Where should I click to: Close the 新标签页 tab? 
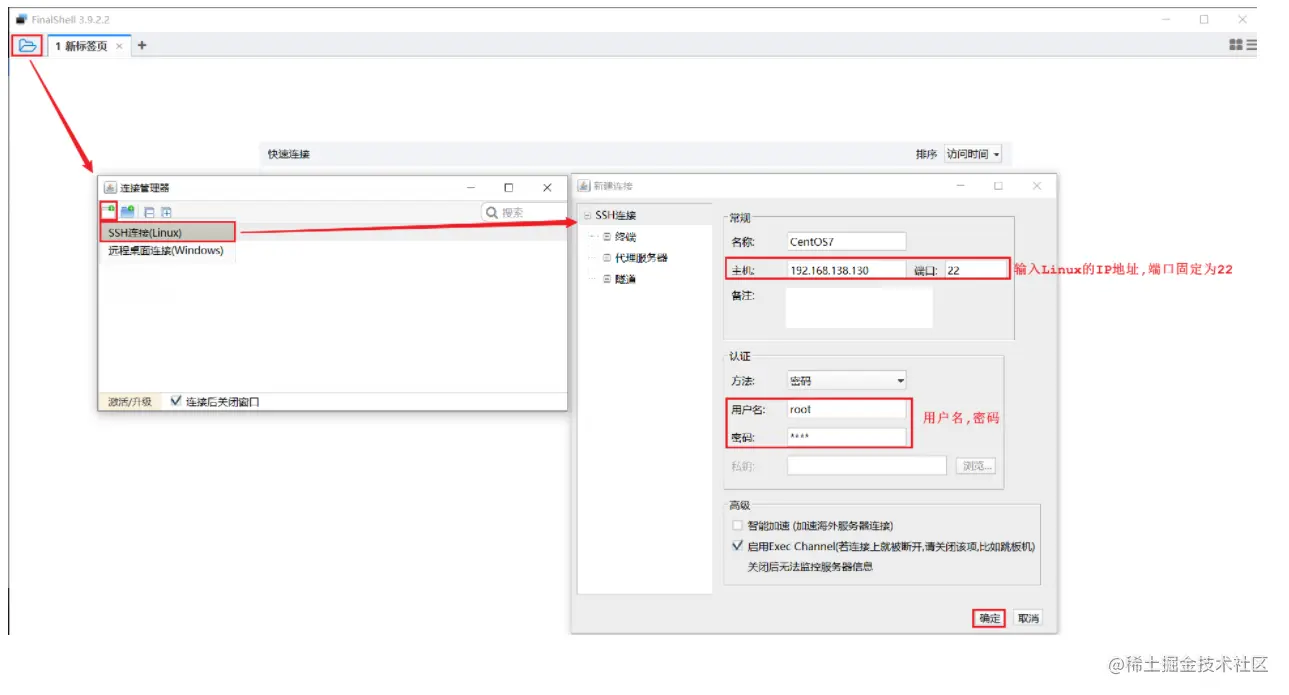click(x=119, y=46)
